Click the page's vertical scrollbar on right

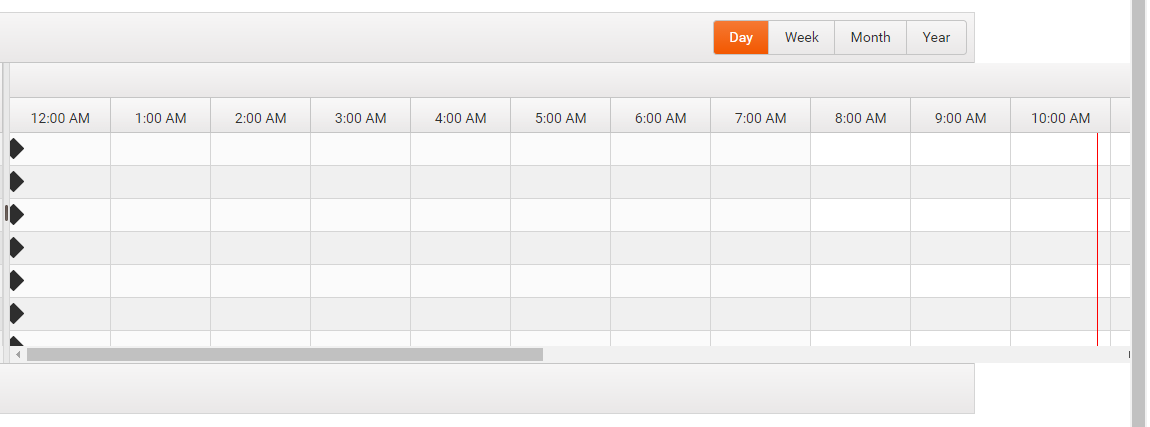coord(1140,214)
